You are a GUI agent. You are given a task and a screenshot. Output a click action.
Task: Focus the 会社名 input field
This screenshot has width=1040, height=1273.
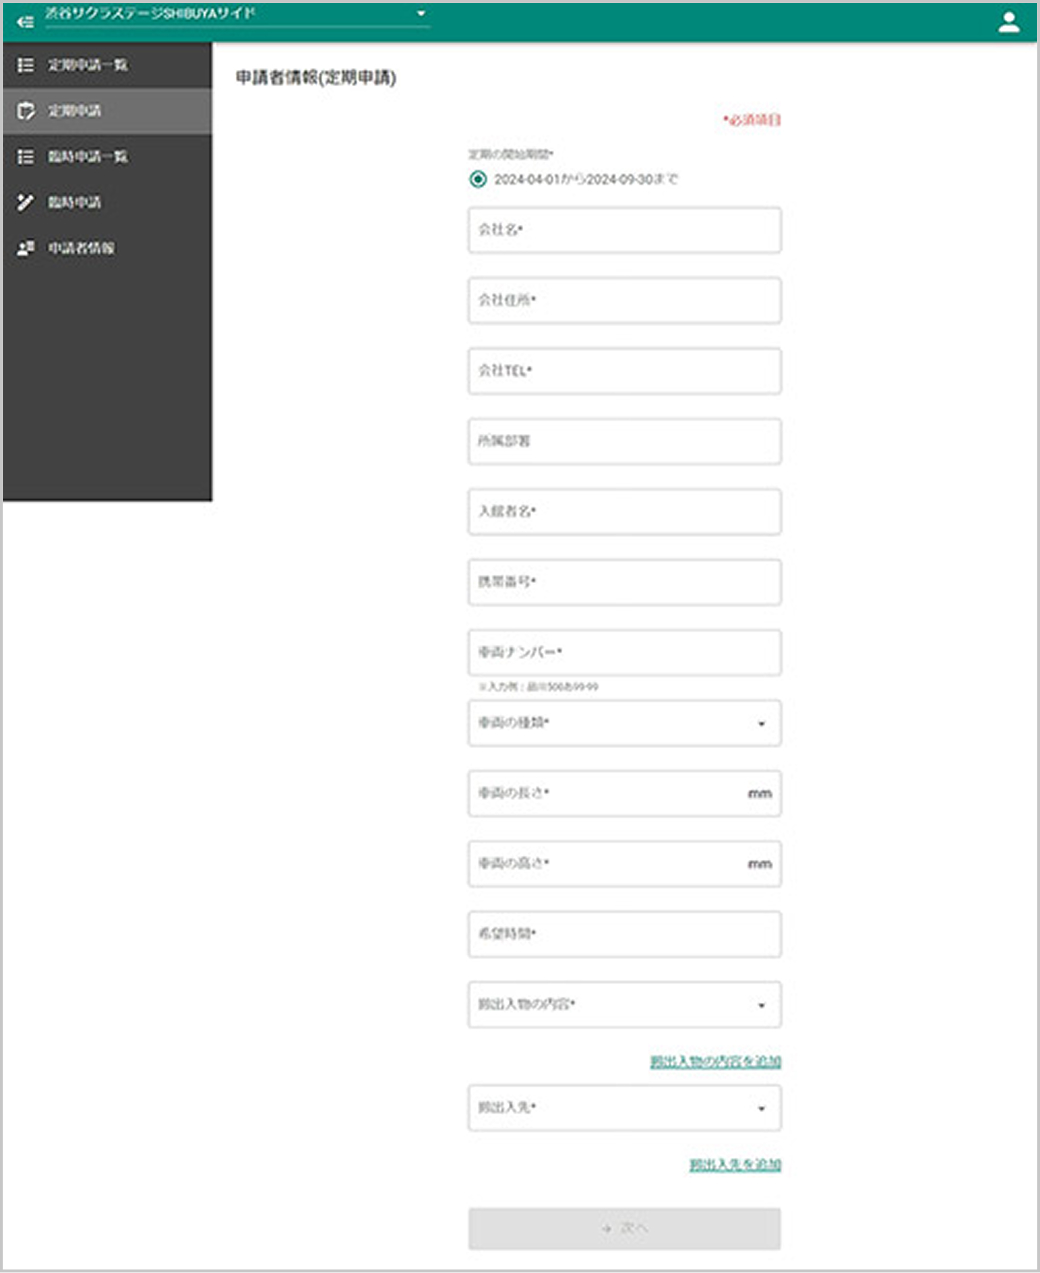[624, 231]
